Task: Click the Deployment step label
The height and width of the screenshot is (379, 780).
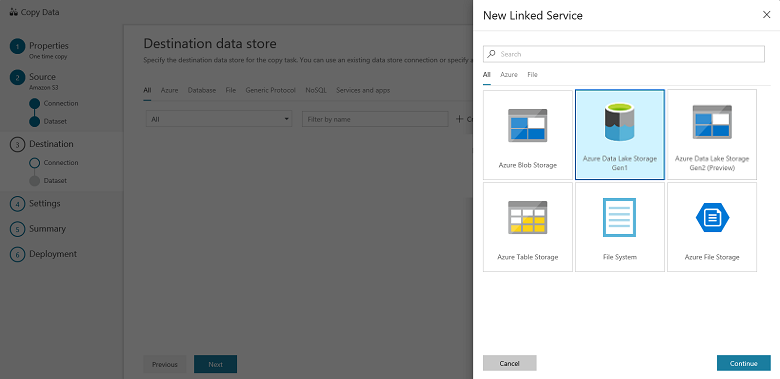Action: click(x=53, y=254)
